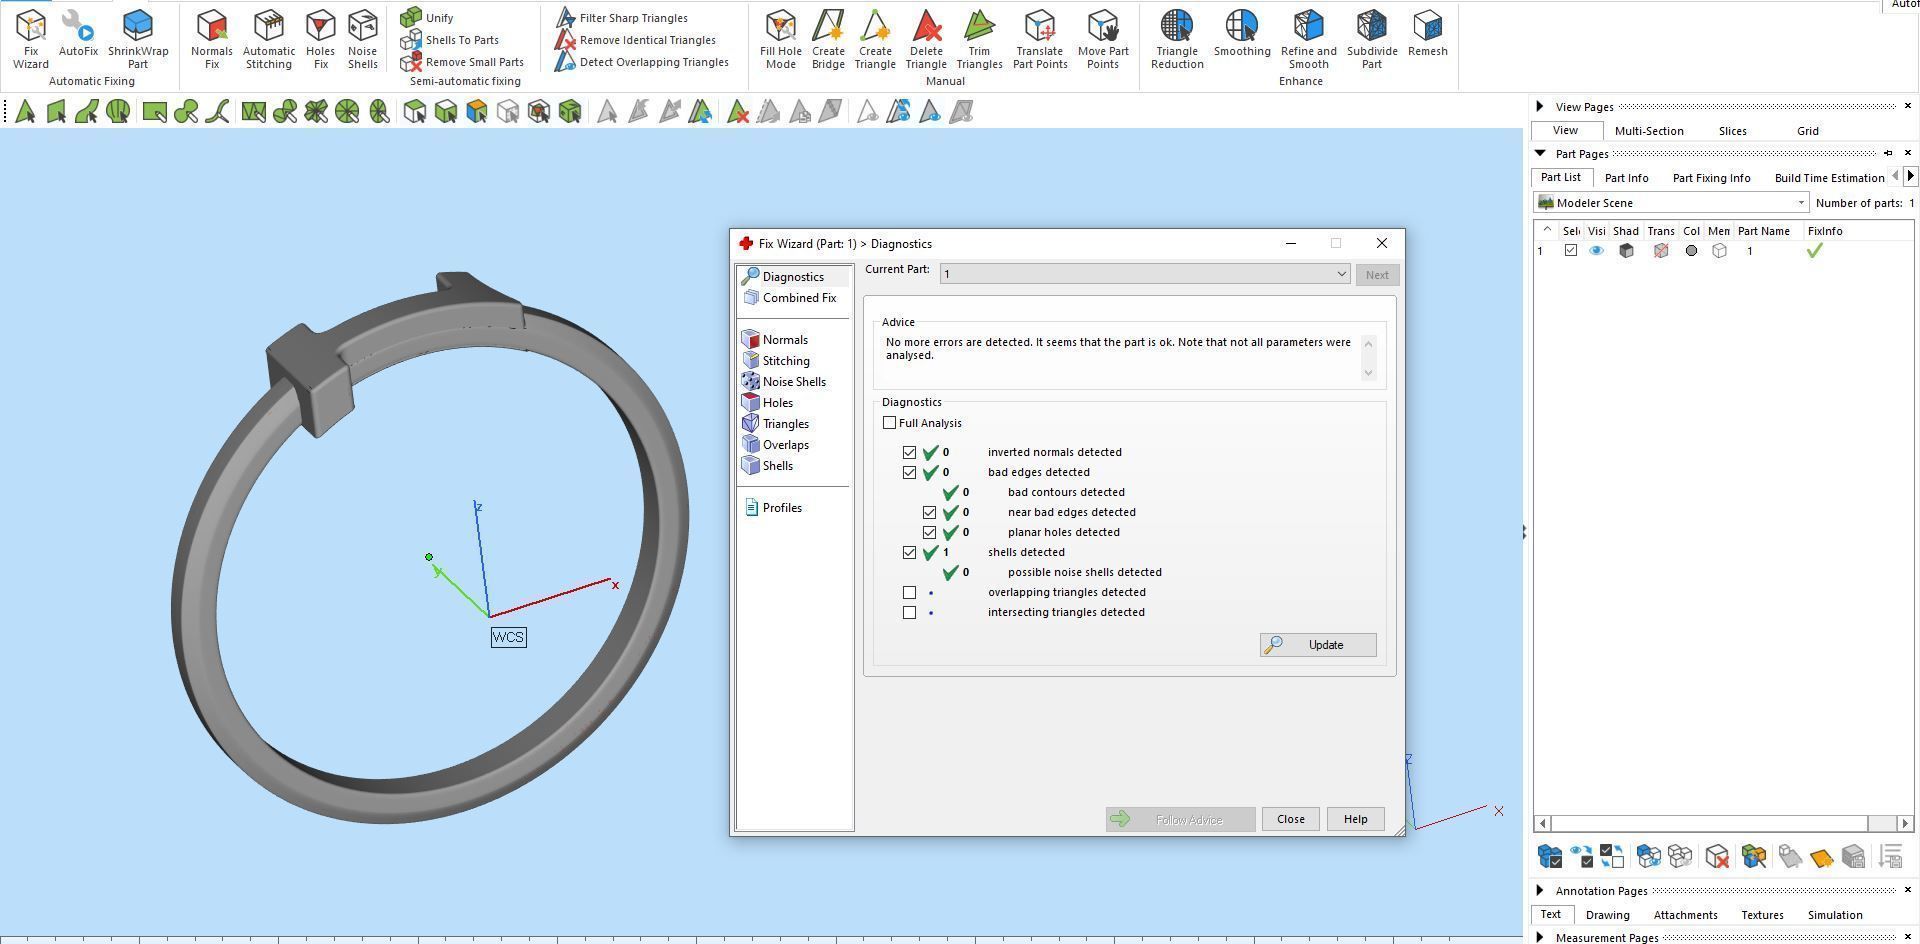The height and width of the screenshot is (944, 1920).
Task: Switch to the Part Info tab
Action: [x=1626, y=178]
